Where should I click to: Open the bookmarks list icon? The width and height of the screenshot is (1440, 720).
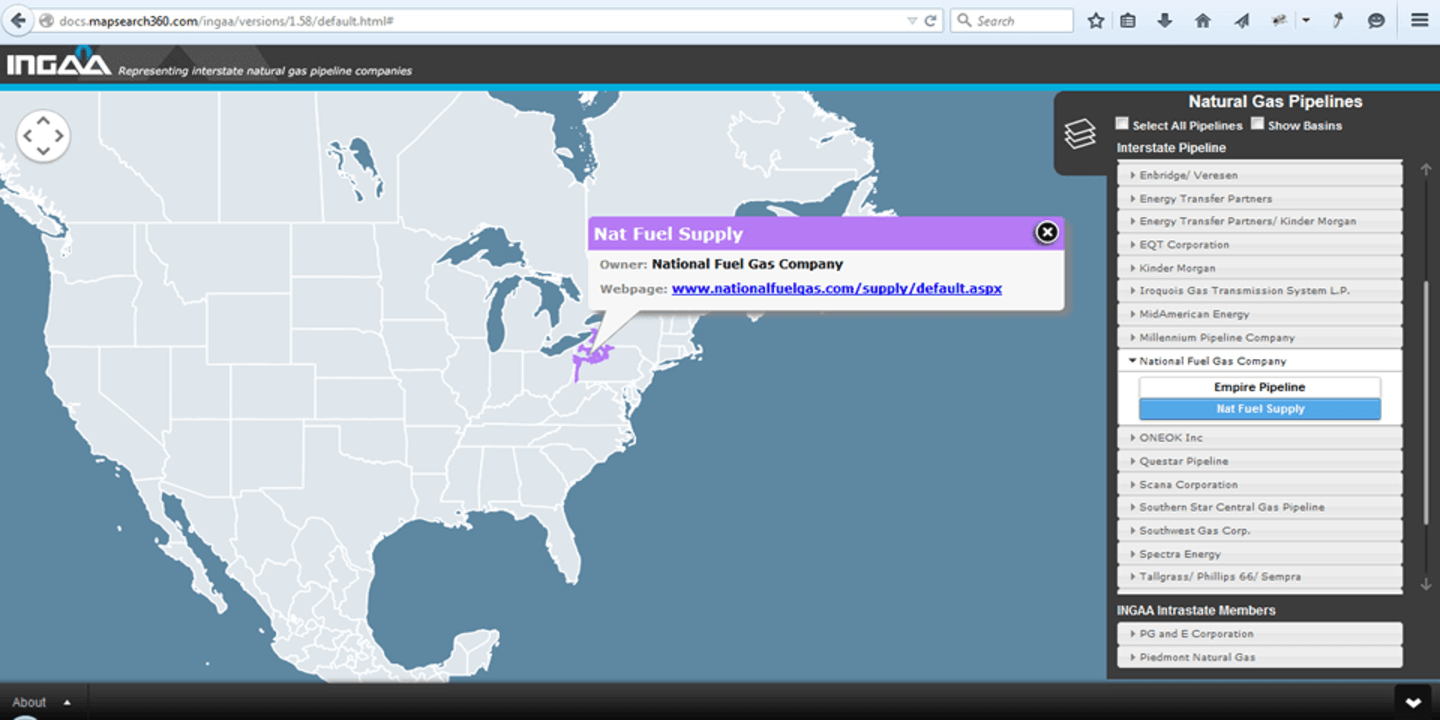pyautogui.click(x=1128, y=20)
